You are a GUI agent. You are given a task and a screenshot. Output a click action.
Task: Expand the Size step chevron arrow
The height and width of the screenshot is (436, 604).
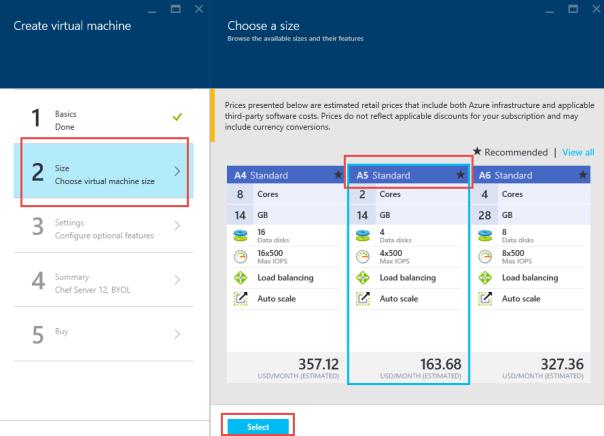pyautogui.click(x=177, y=171)
